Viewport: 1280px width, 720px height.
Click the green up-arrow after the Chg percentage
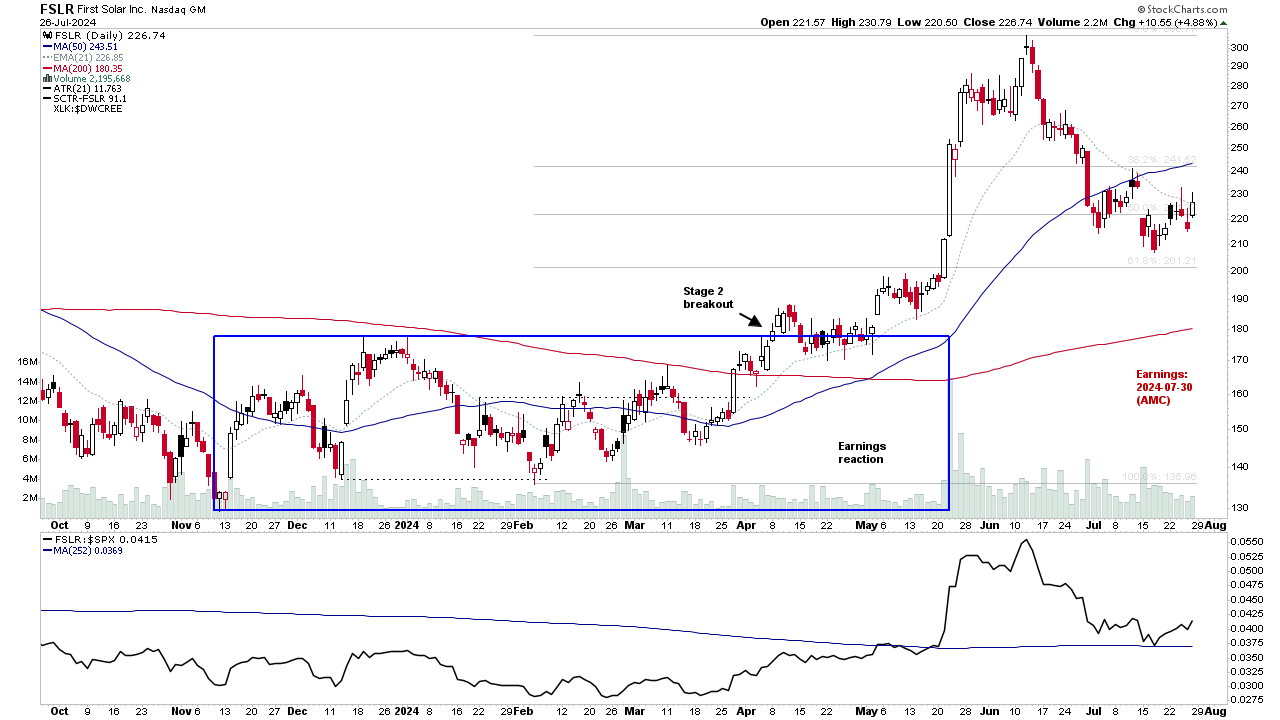[x=1222, y=22]
